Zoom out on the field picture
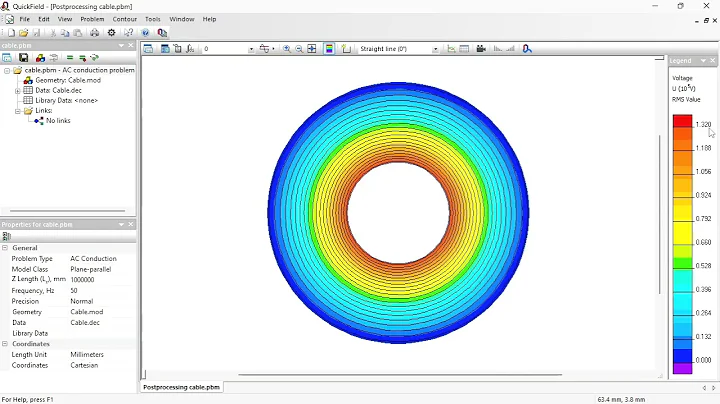This screenshot has height=404, width=720. pos(299,49)
